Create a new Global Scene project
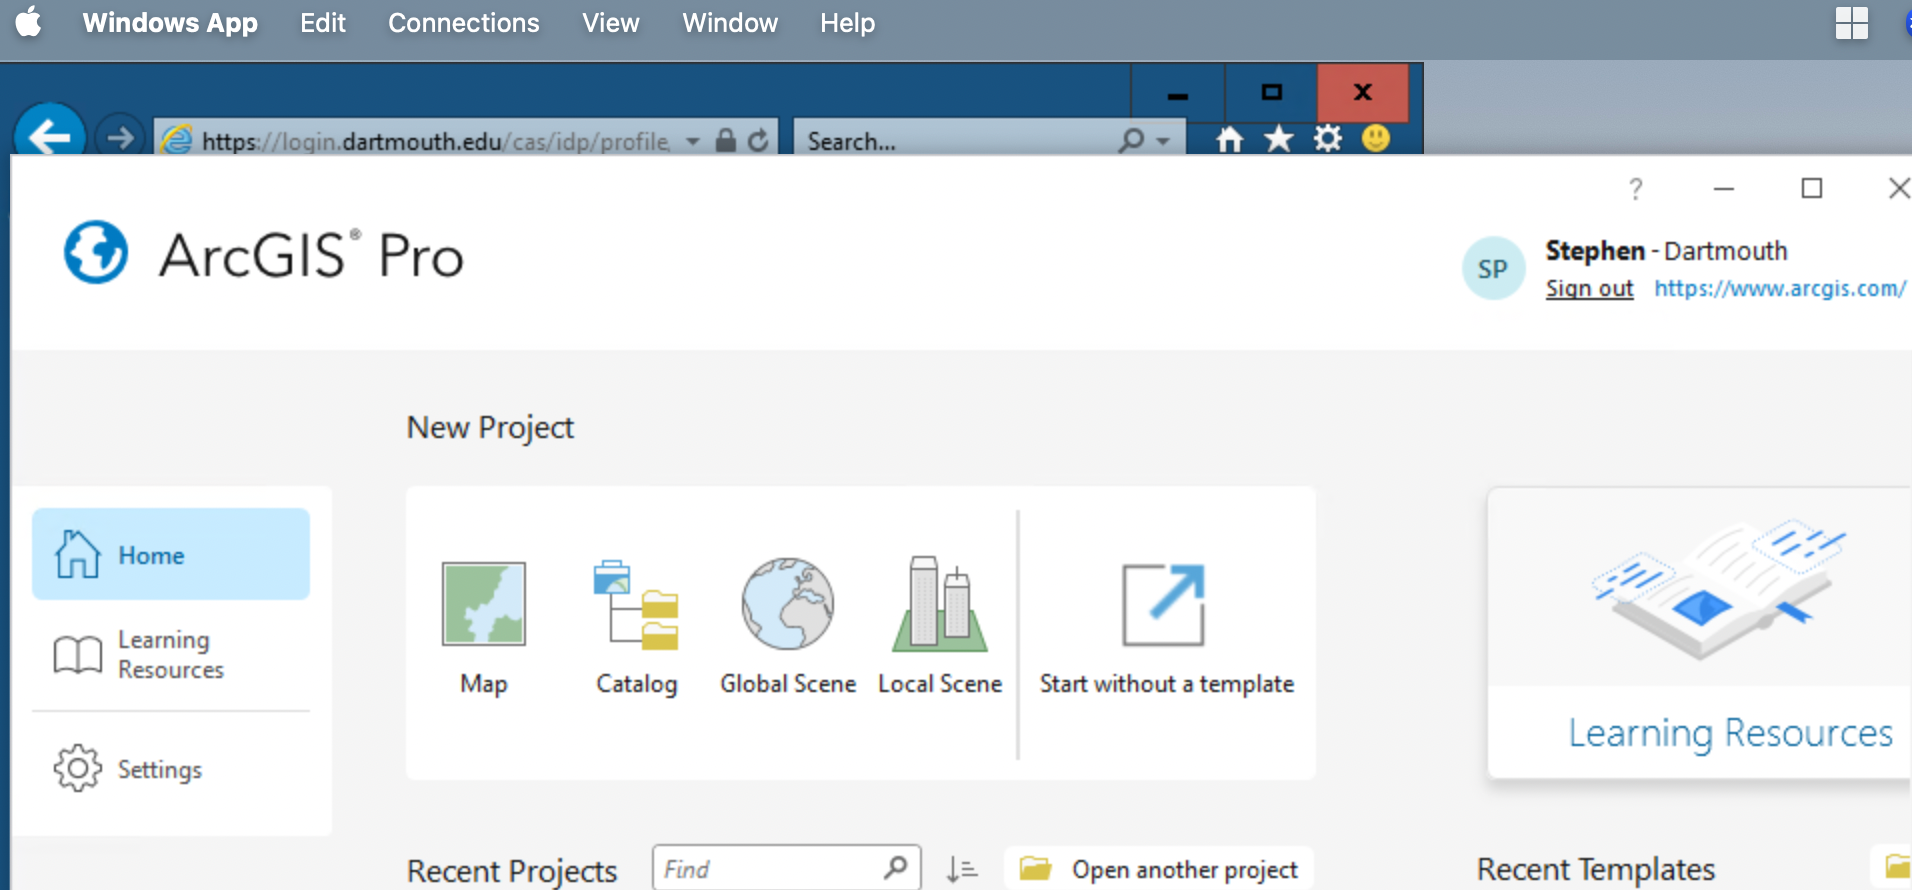 point(788,628)
